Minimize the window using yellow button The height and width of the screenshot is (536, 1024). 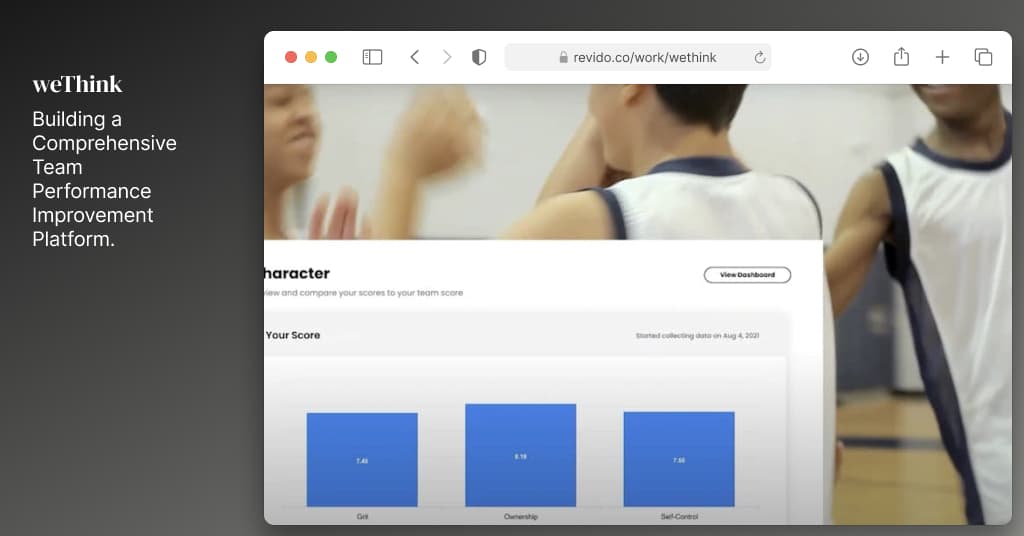pyautogui.click(x=311, y=57)
